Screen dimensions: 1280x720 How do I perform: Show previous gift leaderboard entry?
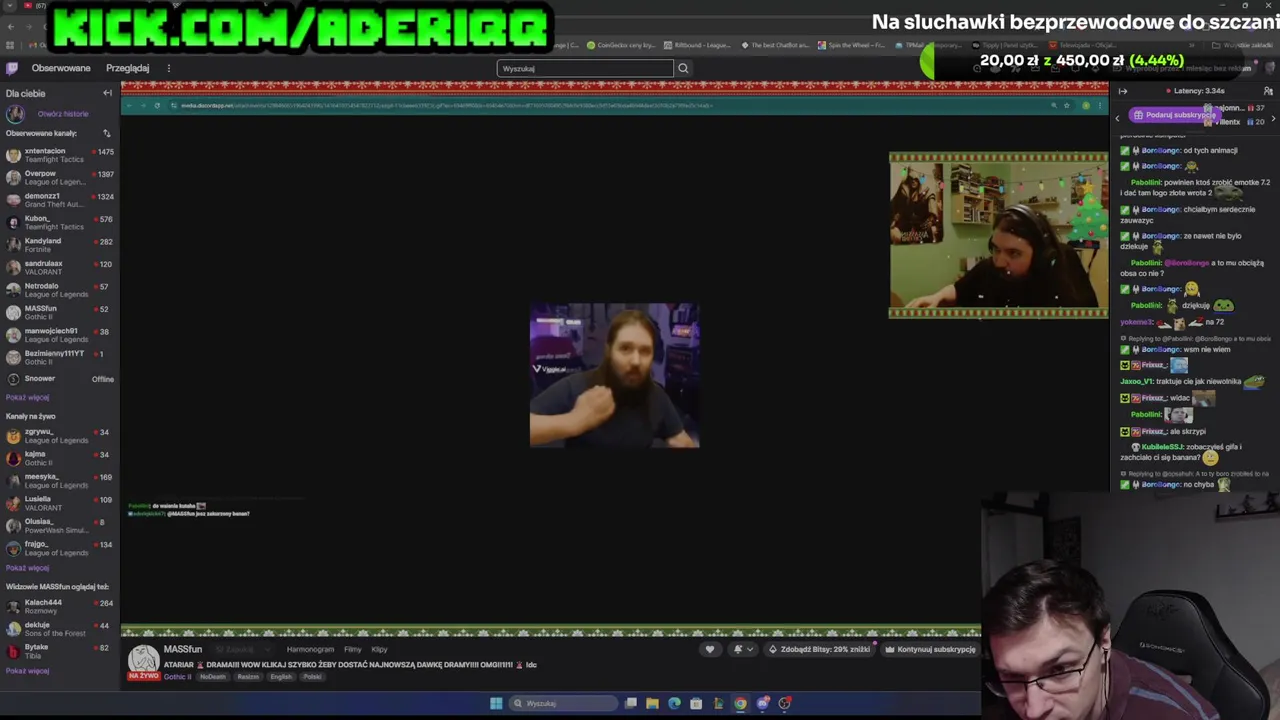coord(1118,119)
